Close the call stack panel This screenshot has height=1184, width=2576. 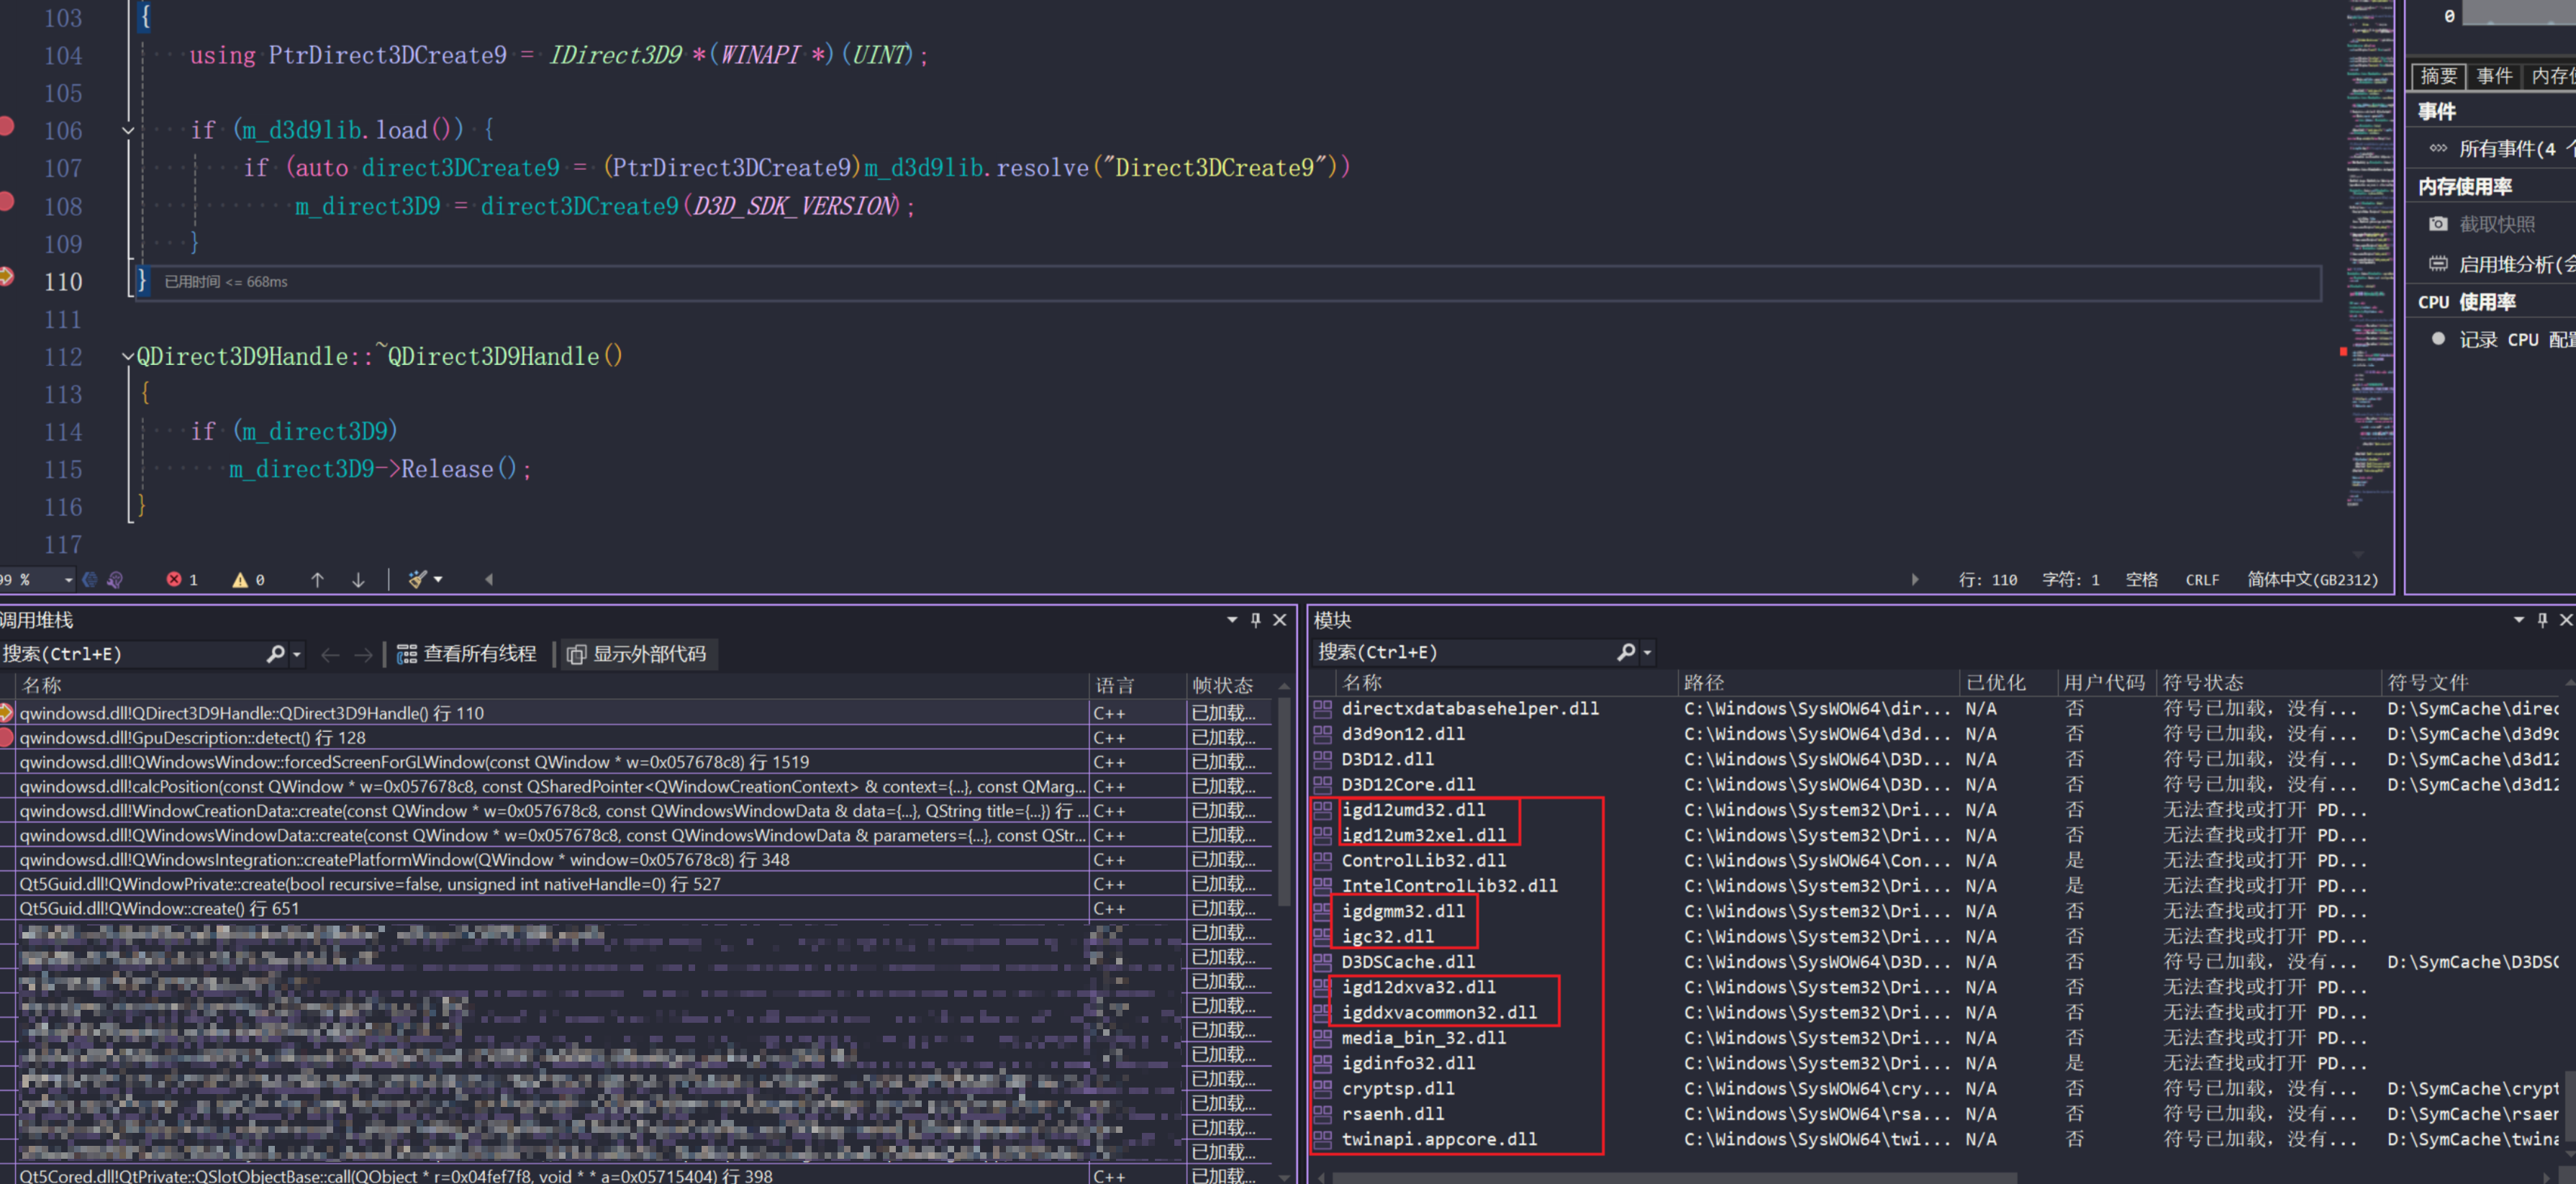tap(1280, 620)
